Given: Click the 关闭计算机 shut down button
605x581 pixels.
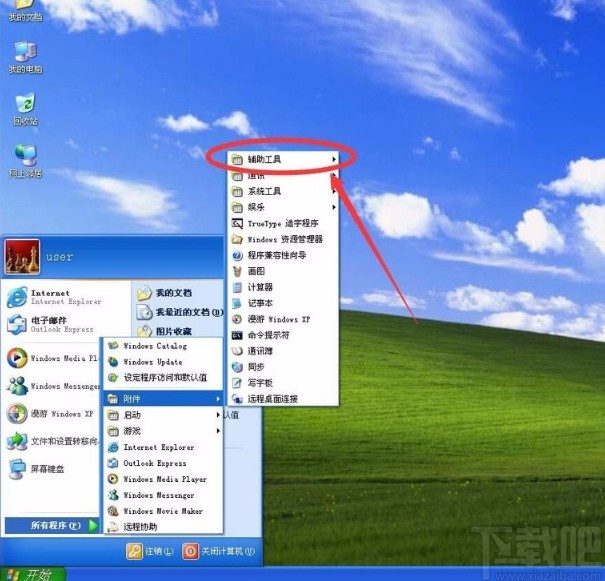Looking at the screenshot, I should pos(218,551).
